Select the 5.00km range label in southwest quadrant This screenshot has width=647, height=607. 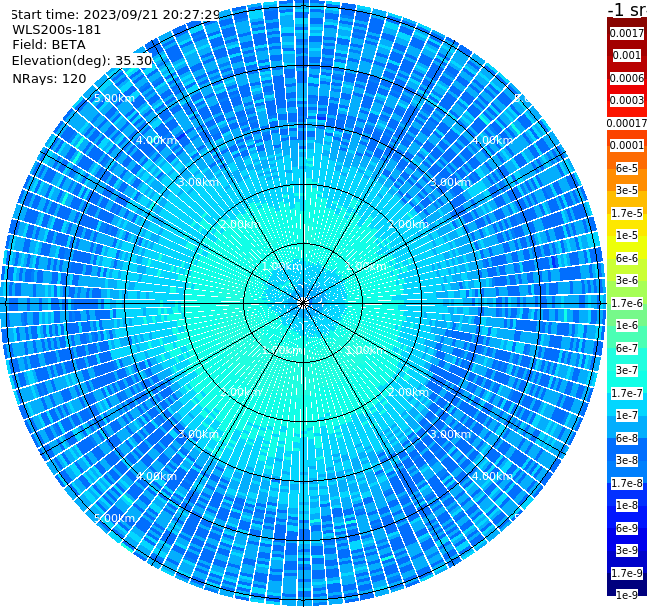click(x=114, y=518)
